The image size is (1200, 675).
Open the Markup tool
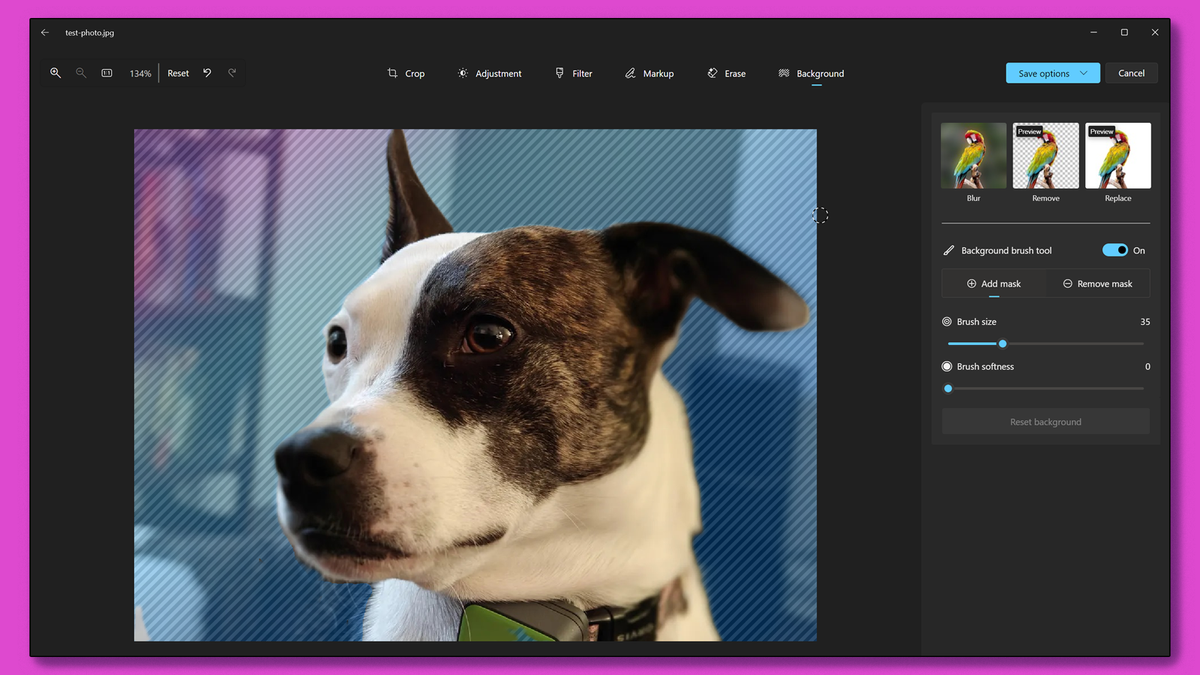pyautogui.click(x=649, y=73)
